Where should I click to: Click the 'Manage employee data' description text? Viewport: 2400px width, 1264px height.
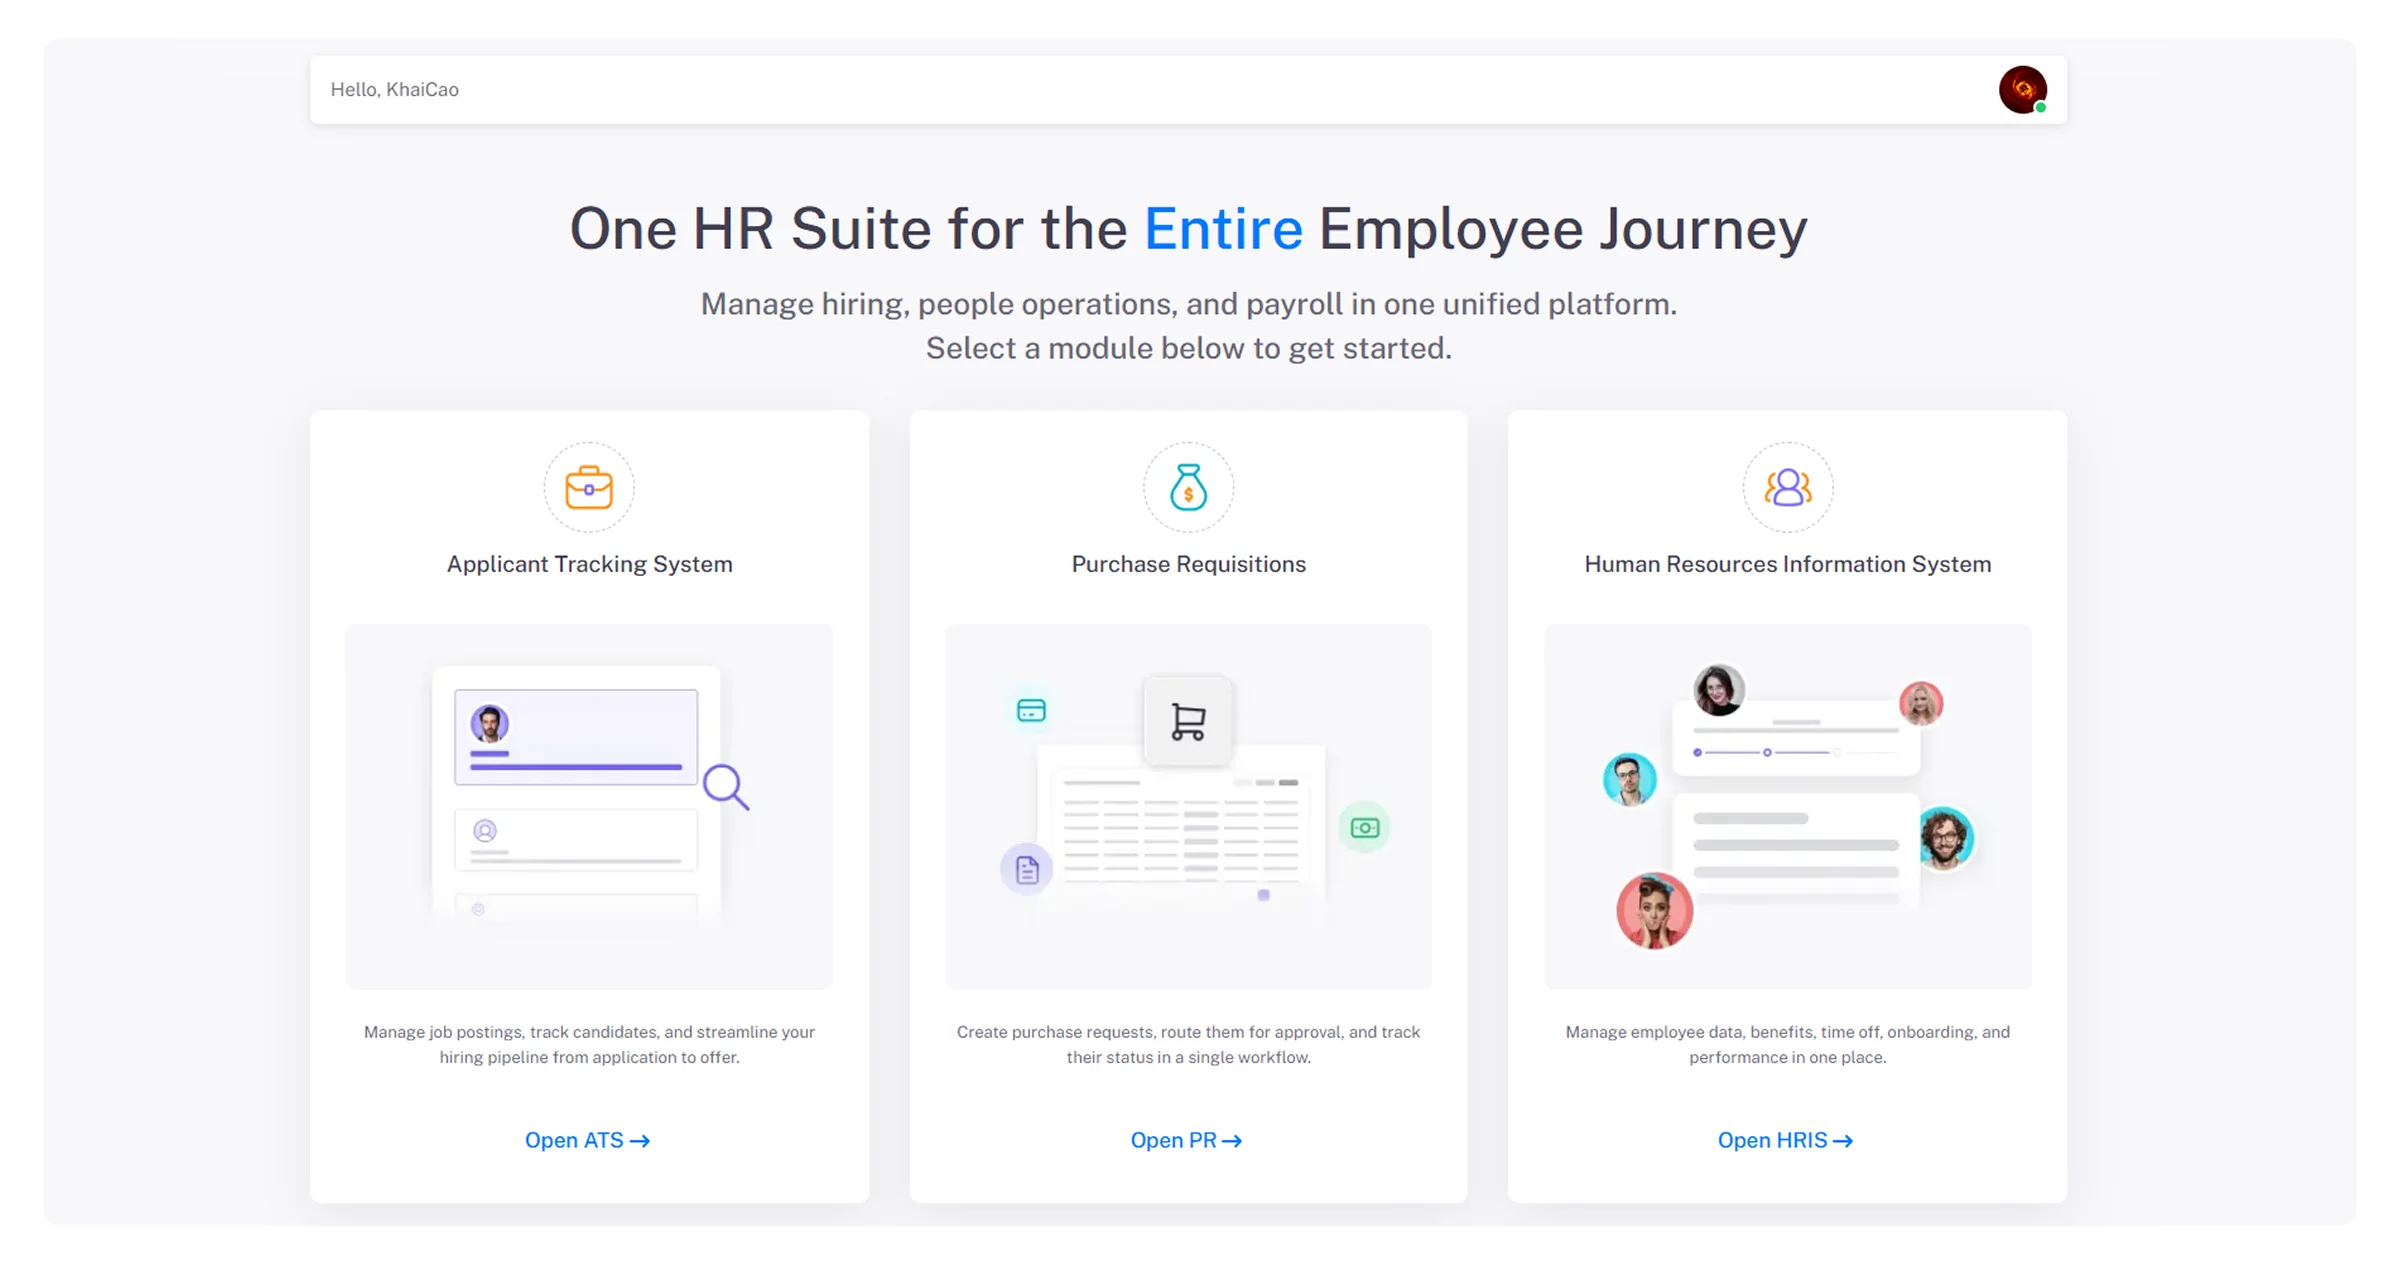[1787, 1044]
